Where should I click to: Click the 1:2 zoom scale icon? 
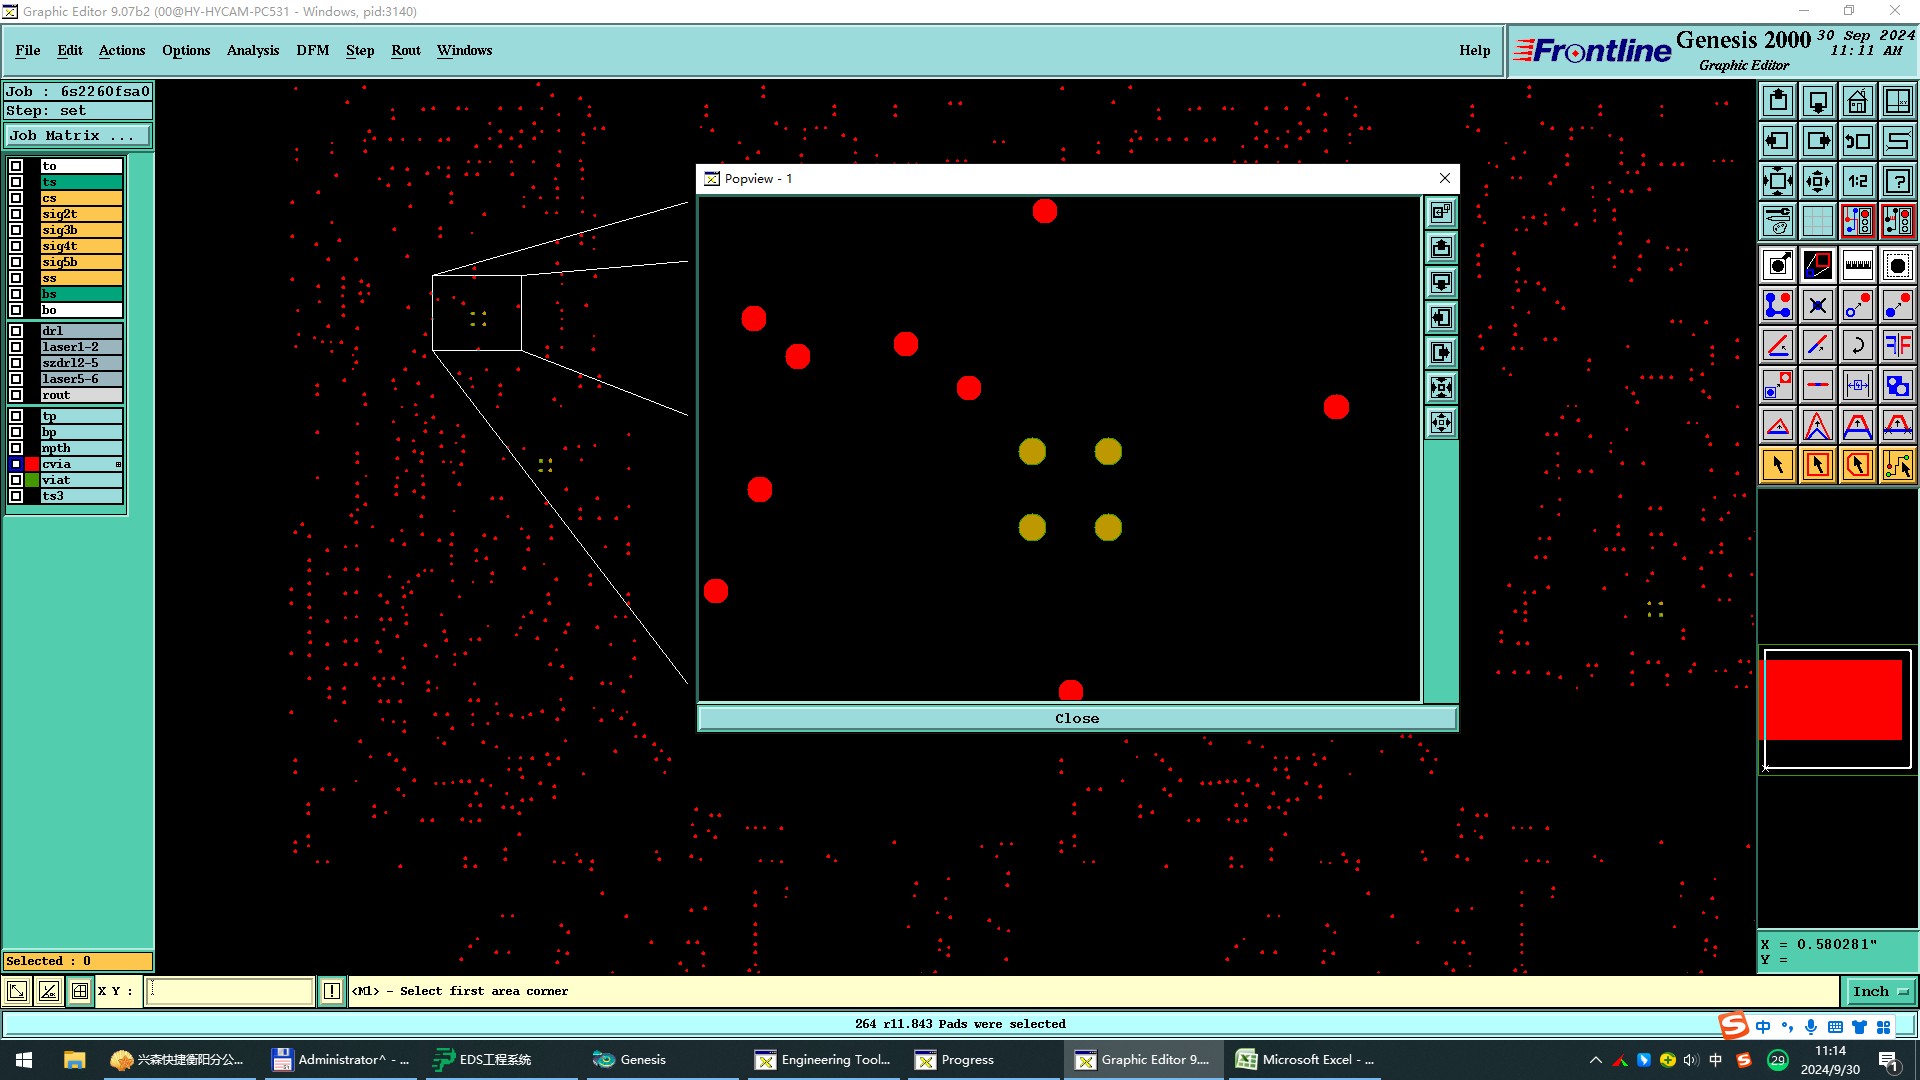point(1858,181)
